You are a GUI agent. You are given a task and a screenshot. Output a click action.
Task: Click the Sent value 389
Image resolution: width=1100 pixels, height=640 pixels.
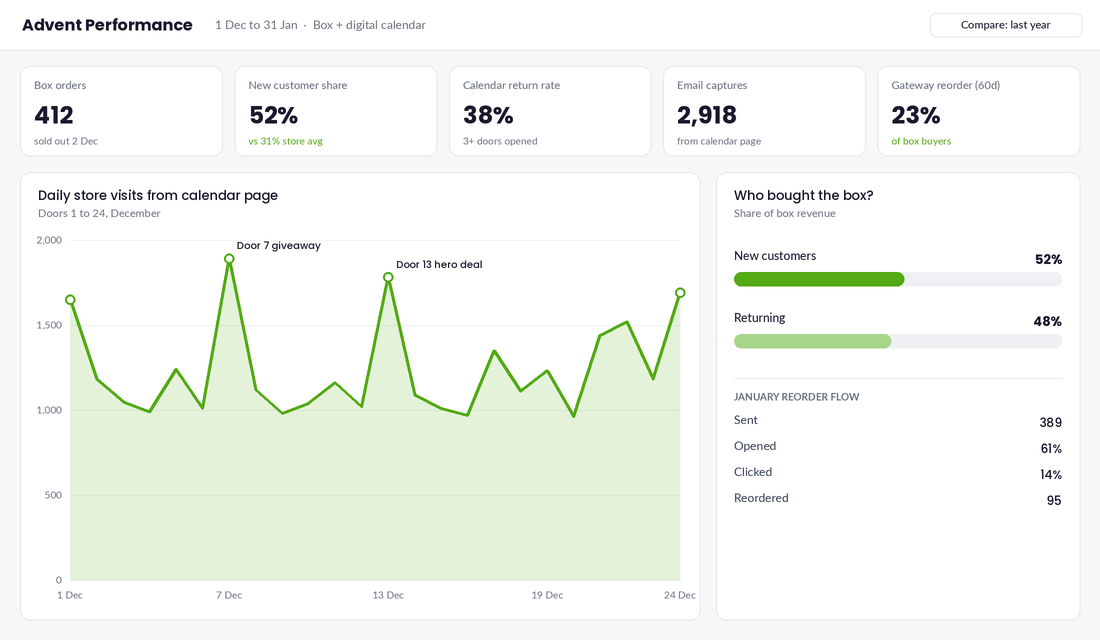tap(1050, 422)
